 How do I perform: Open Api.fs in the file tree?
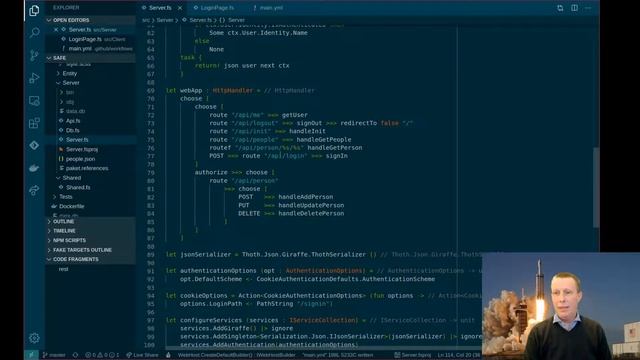[x=73, y=121]
